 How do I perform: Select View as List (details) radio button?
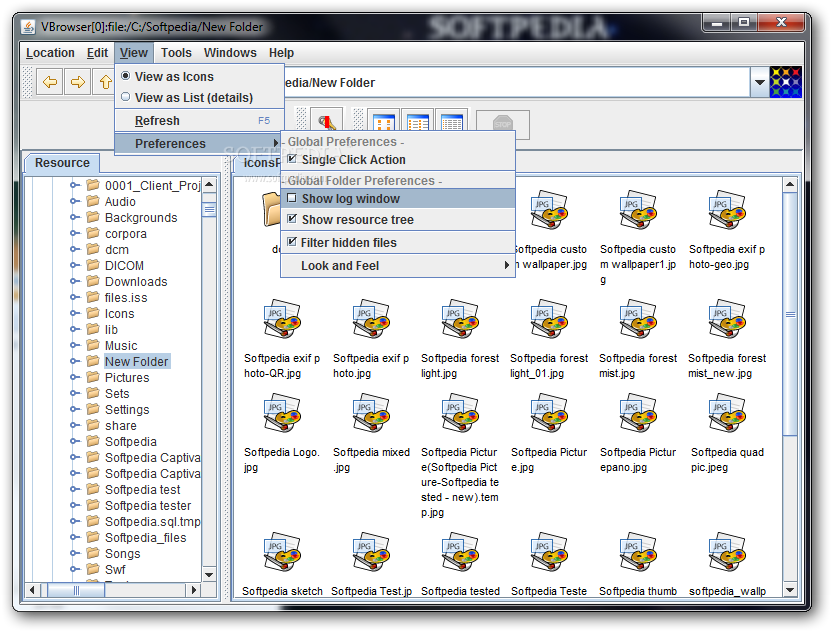click(126, 97)
